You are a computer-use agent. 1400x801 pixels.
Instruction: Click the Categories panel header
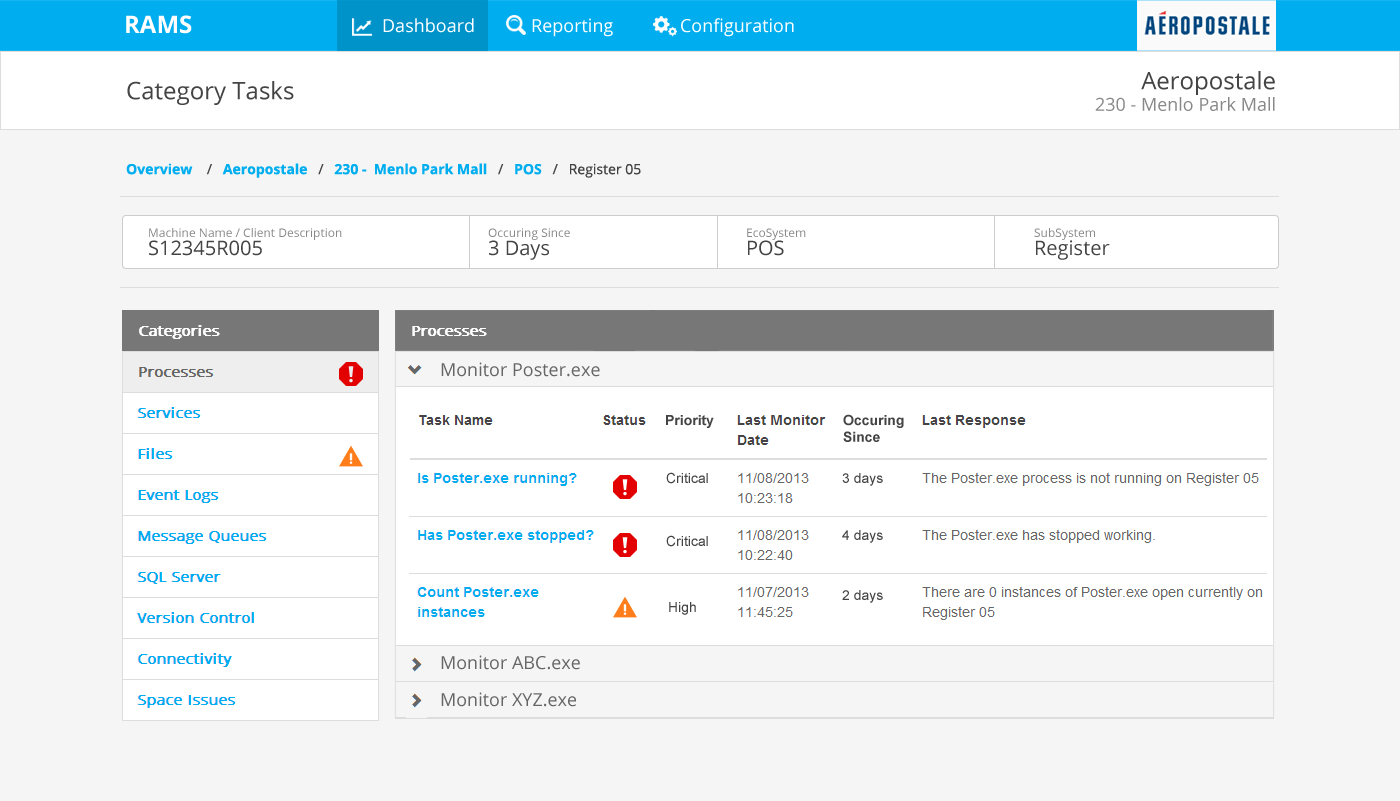250,331
